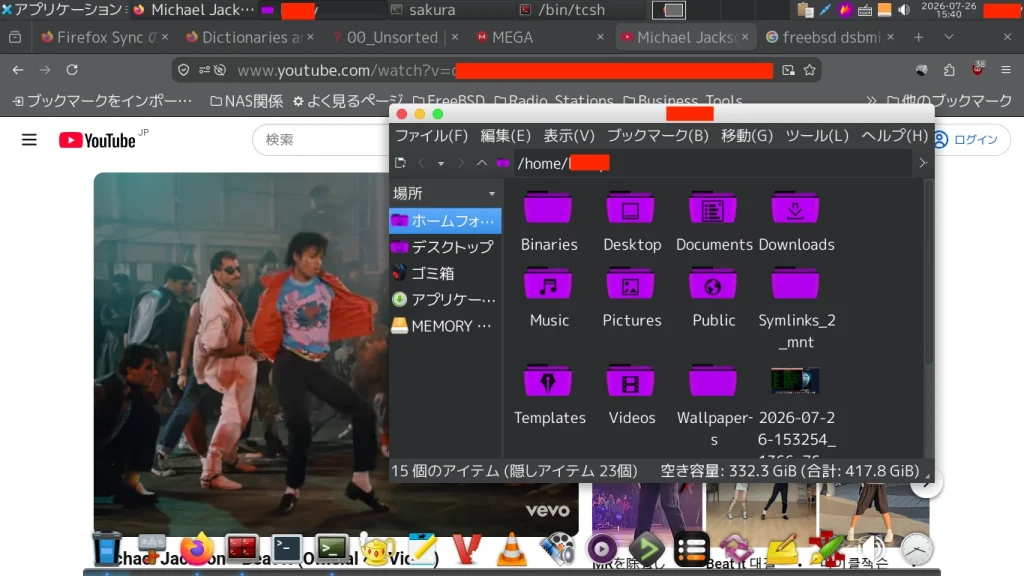The width and height of the screenshot is (1024, 576).
Task: Launch VLC cone icon in dock
Action: tap(511, 550)
